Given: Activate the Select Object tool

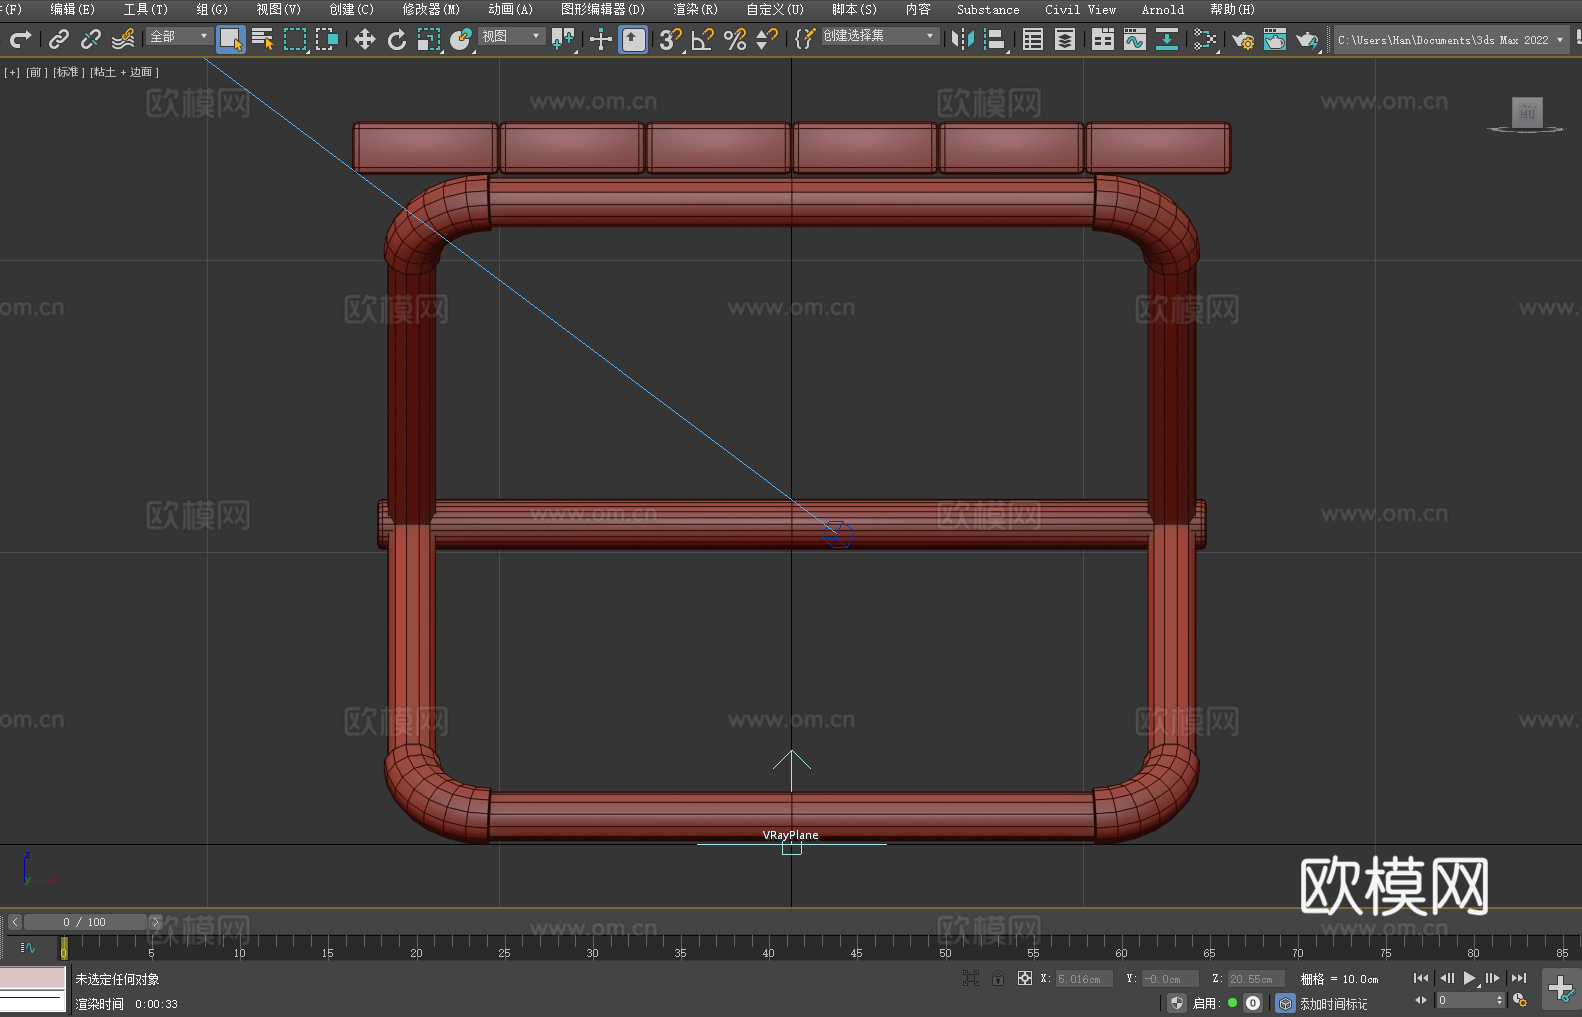Looking at the screenshot, I should tap(231, 39).
